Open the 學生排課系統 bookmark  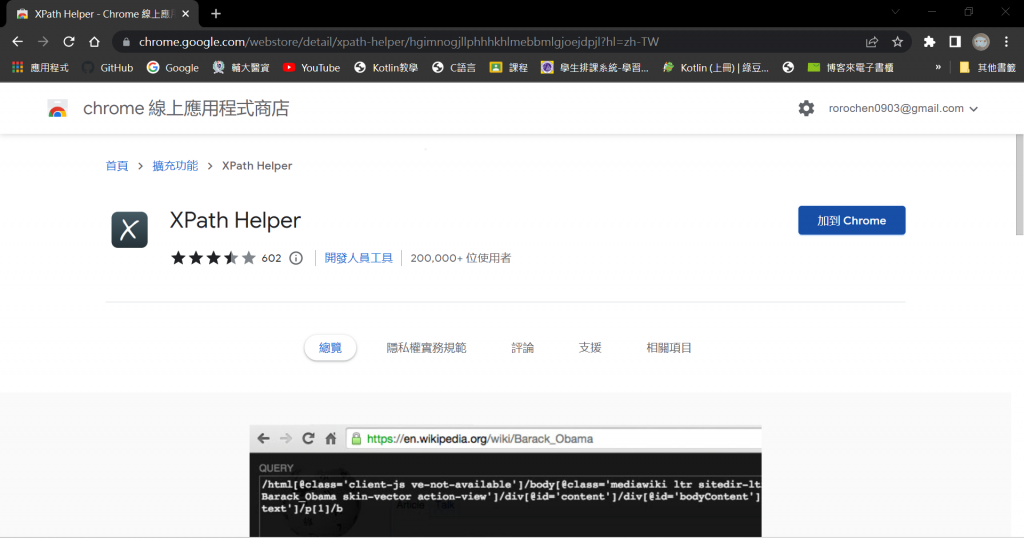(595, 67)
